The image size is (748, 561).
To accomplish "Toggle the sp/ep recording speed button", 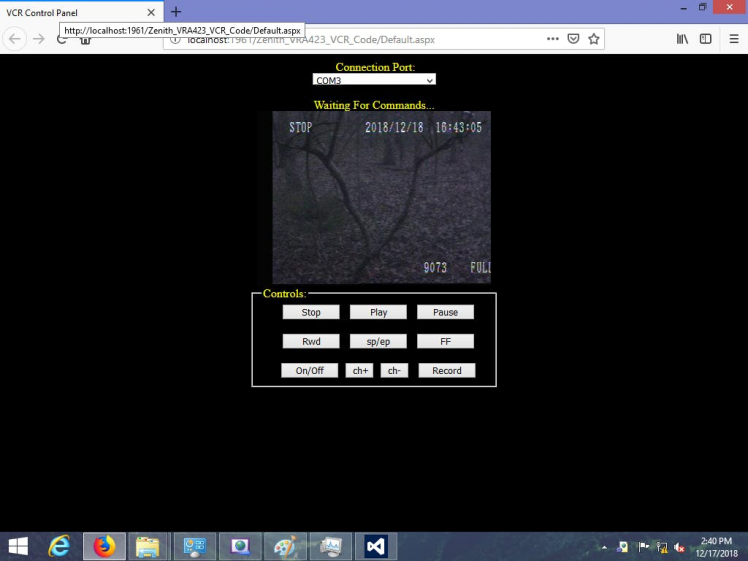I will pyautogui.click(x=378, y=341).
